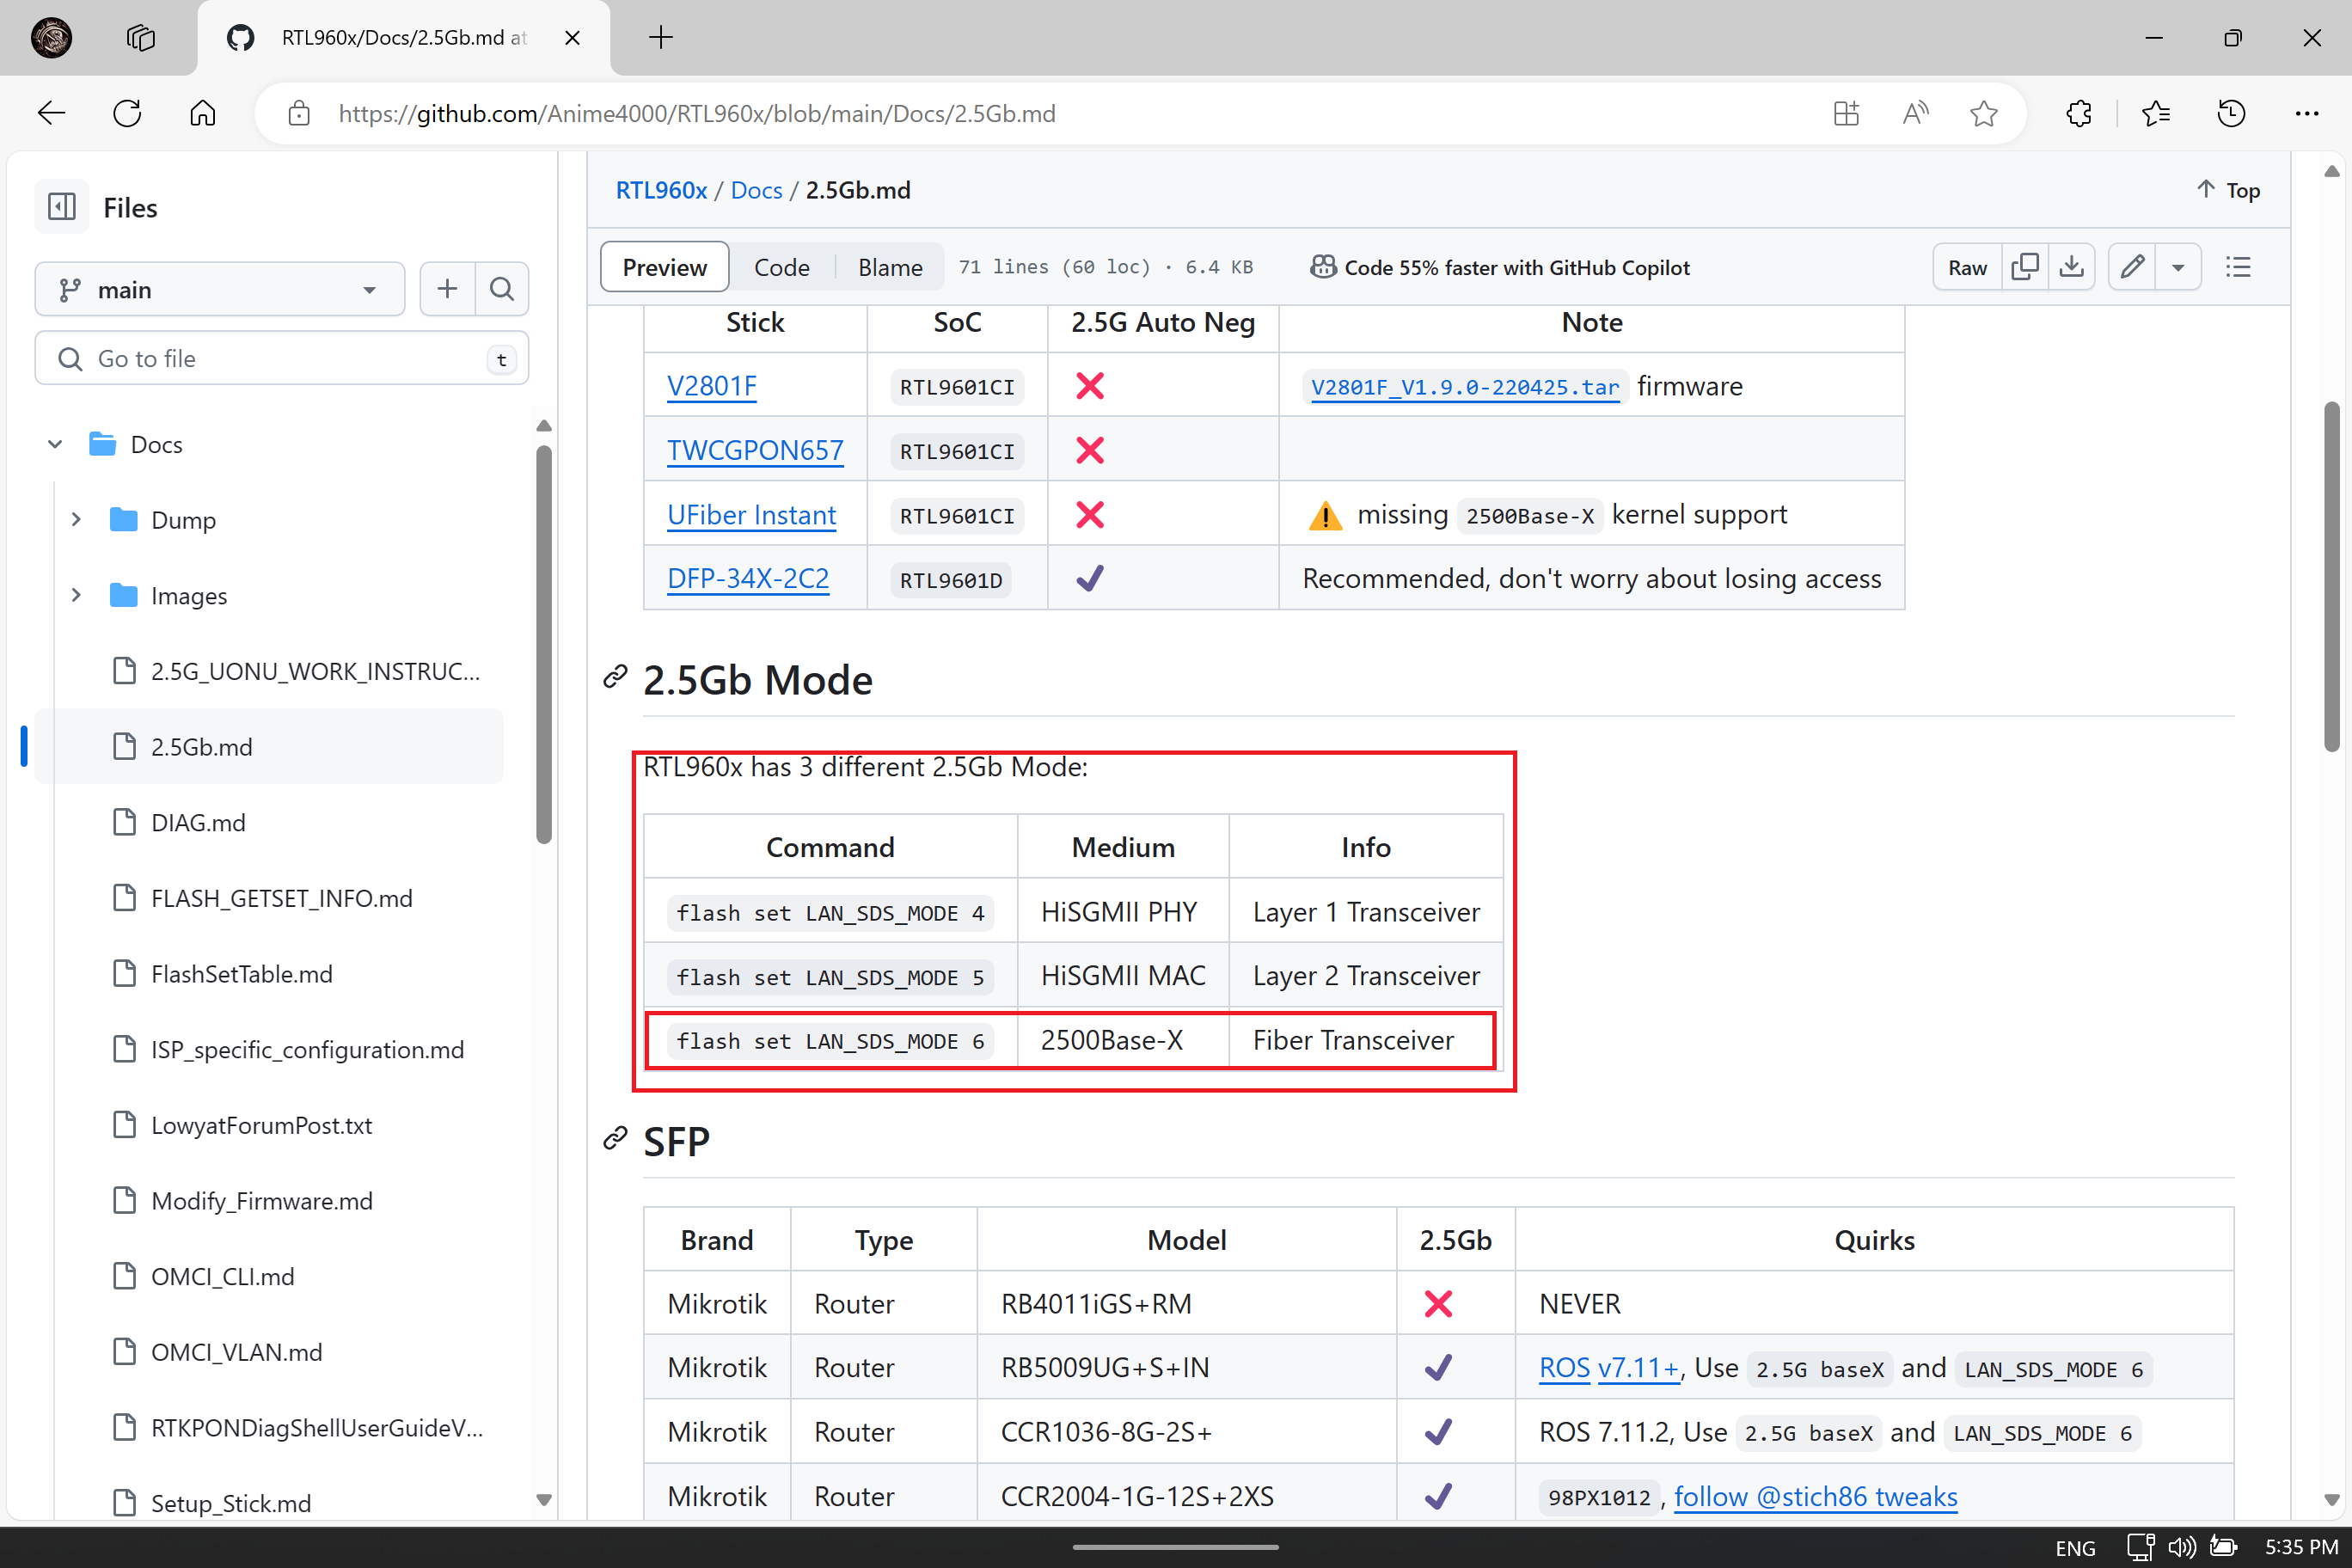Click the file tree scrollbar thumb

pyautogui.click(x=544, y=645)
